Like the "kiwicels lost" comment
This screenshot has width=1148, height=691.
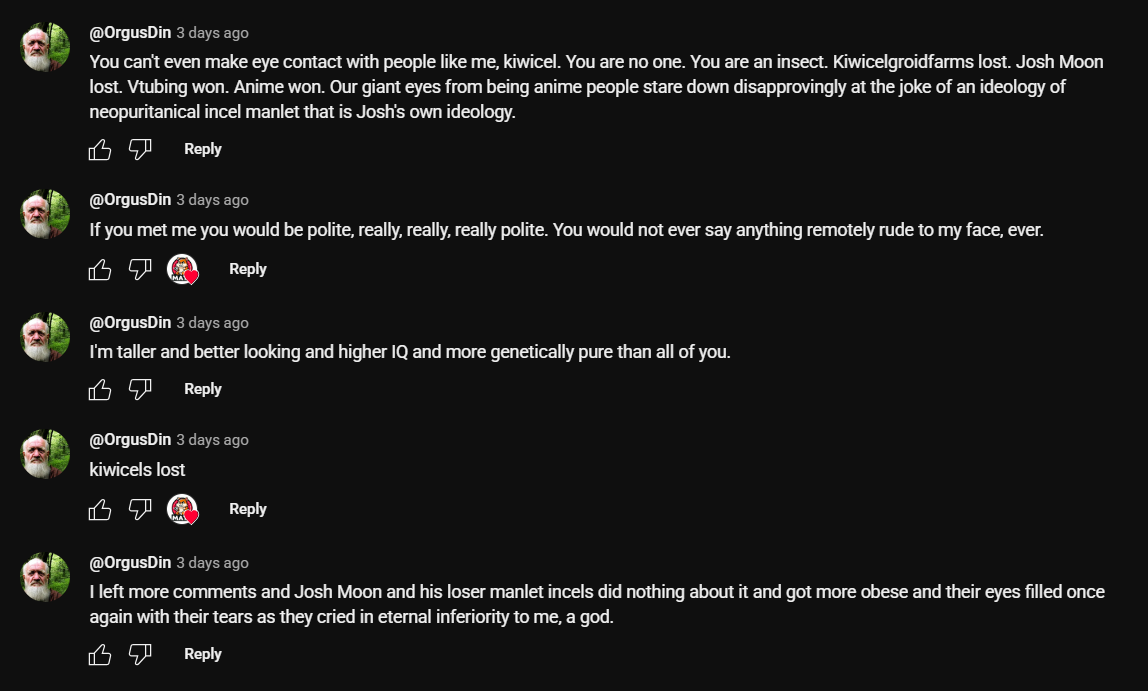(x=100, y=509)
